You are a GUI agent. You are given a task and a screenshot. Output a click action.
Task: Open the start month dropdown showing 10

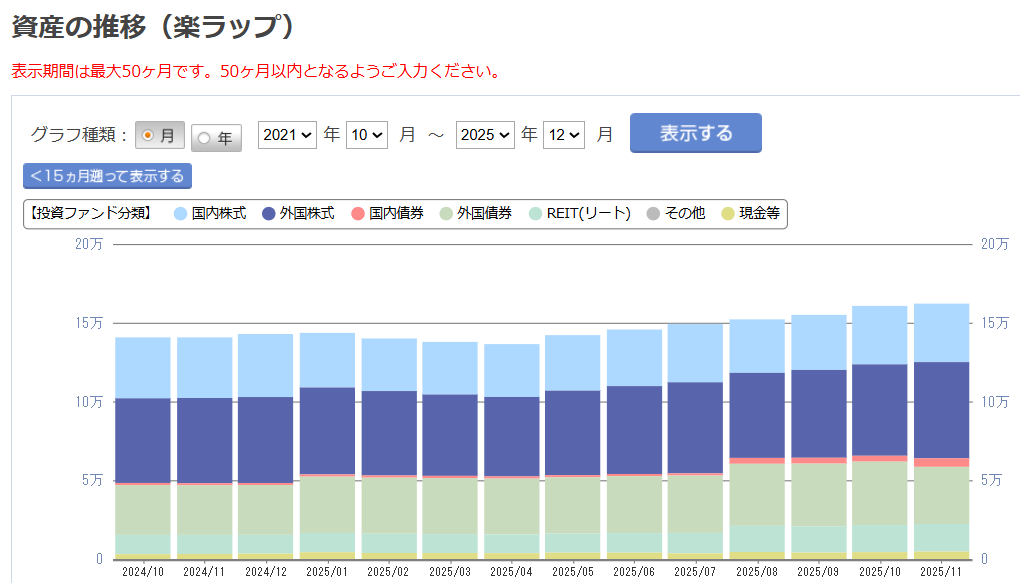(366, 134)
